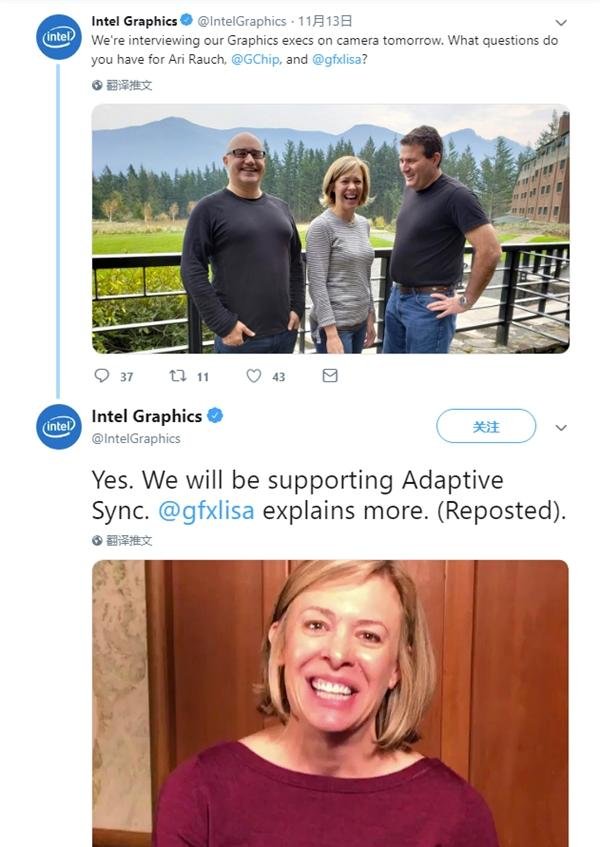Open the dropdown arrow next to 关注
The height and width of the screenshot is (847, 600).
coord(561,427)
